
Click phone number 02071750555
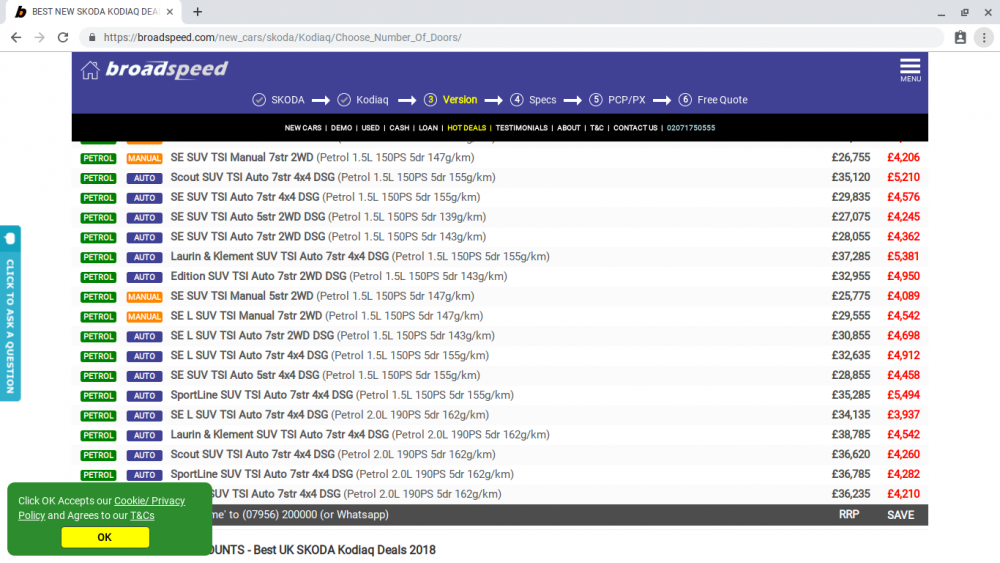tap(691, 128)
